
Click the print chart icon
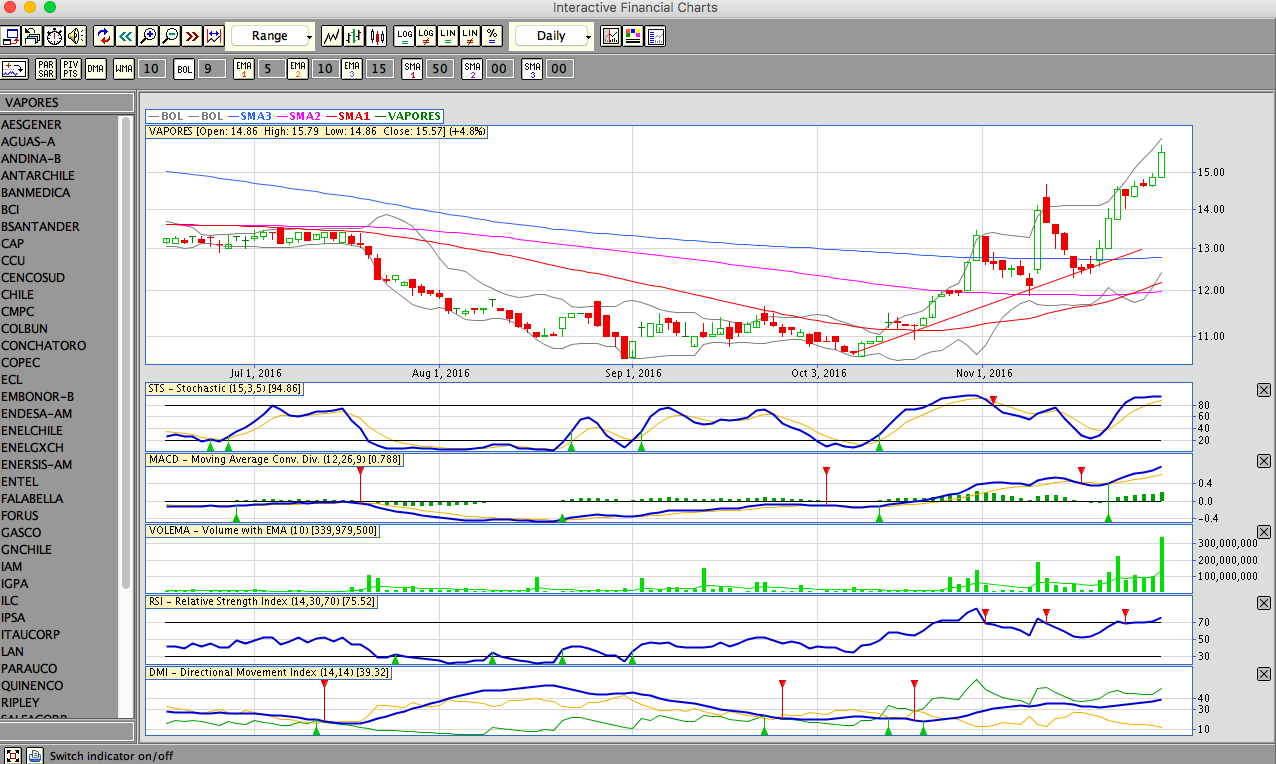[x=32, y=36]
